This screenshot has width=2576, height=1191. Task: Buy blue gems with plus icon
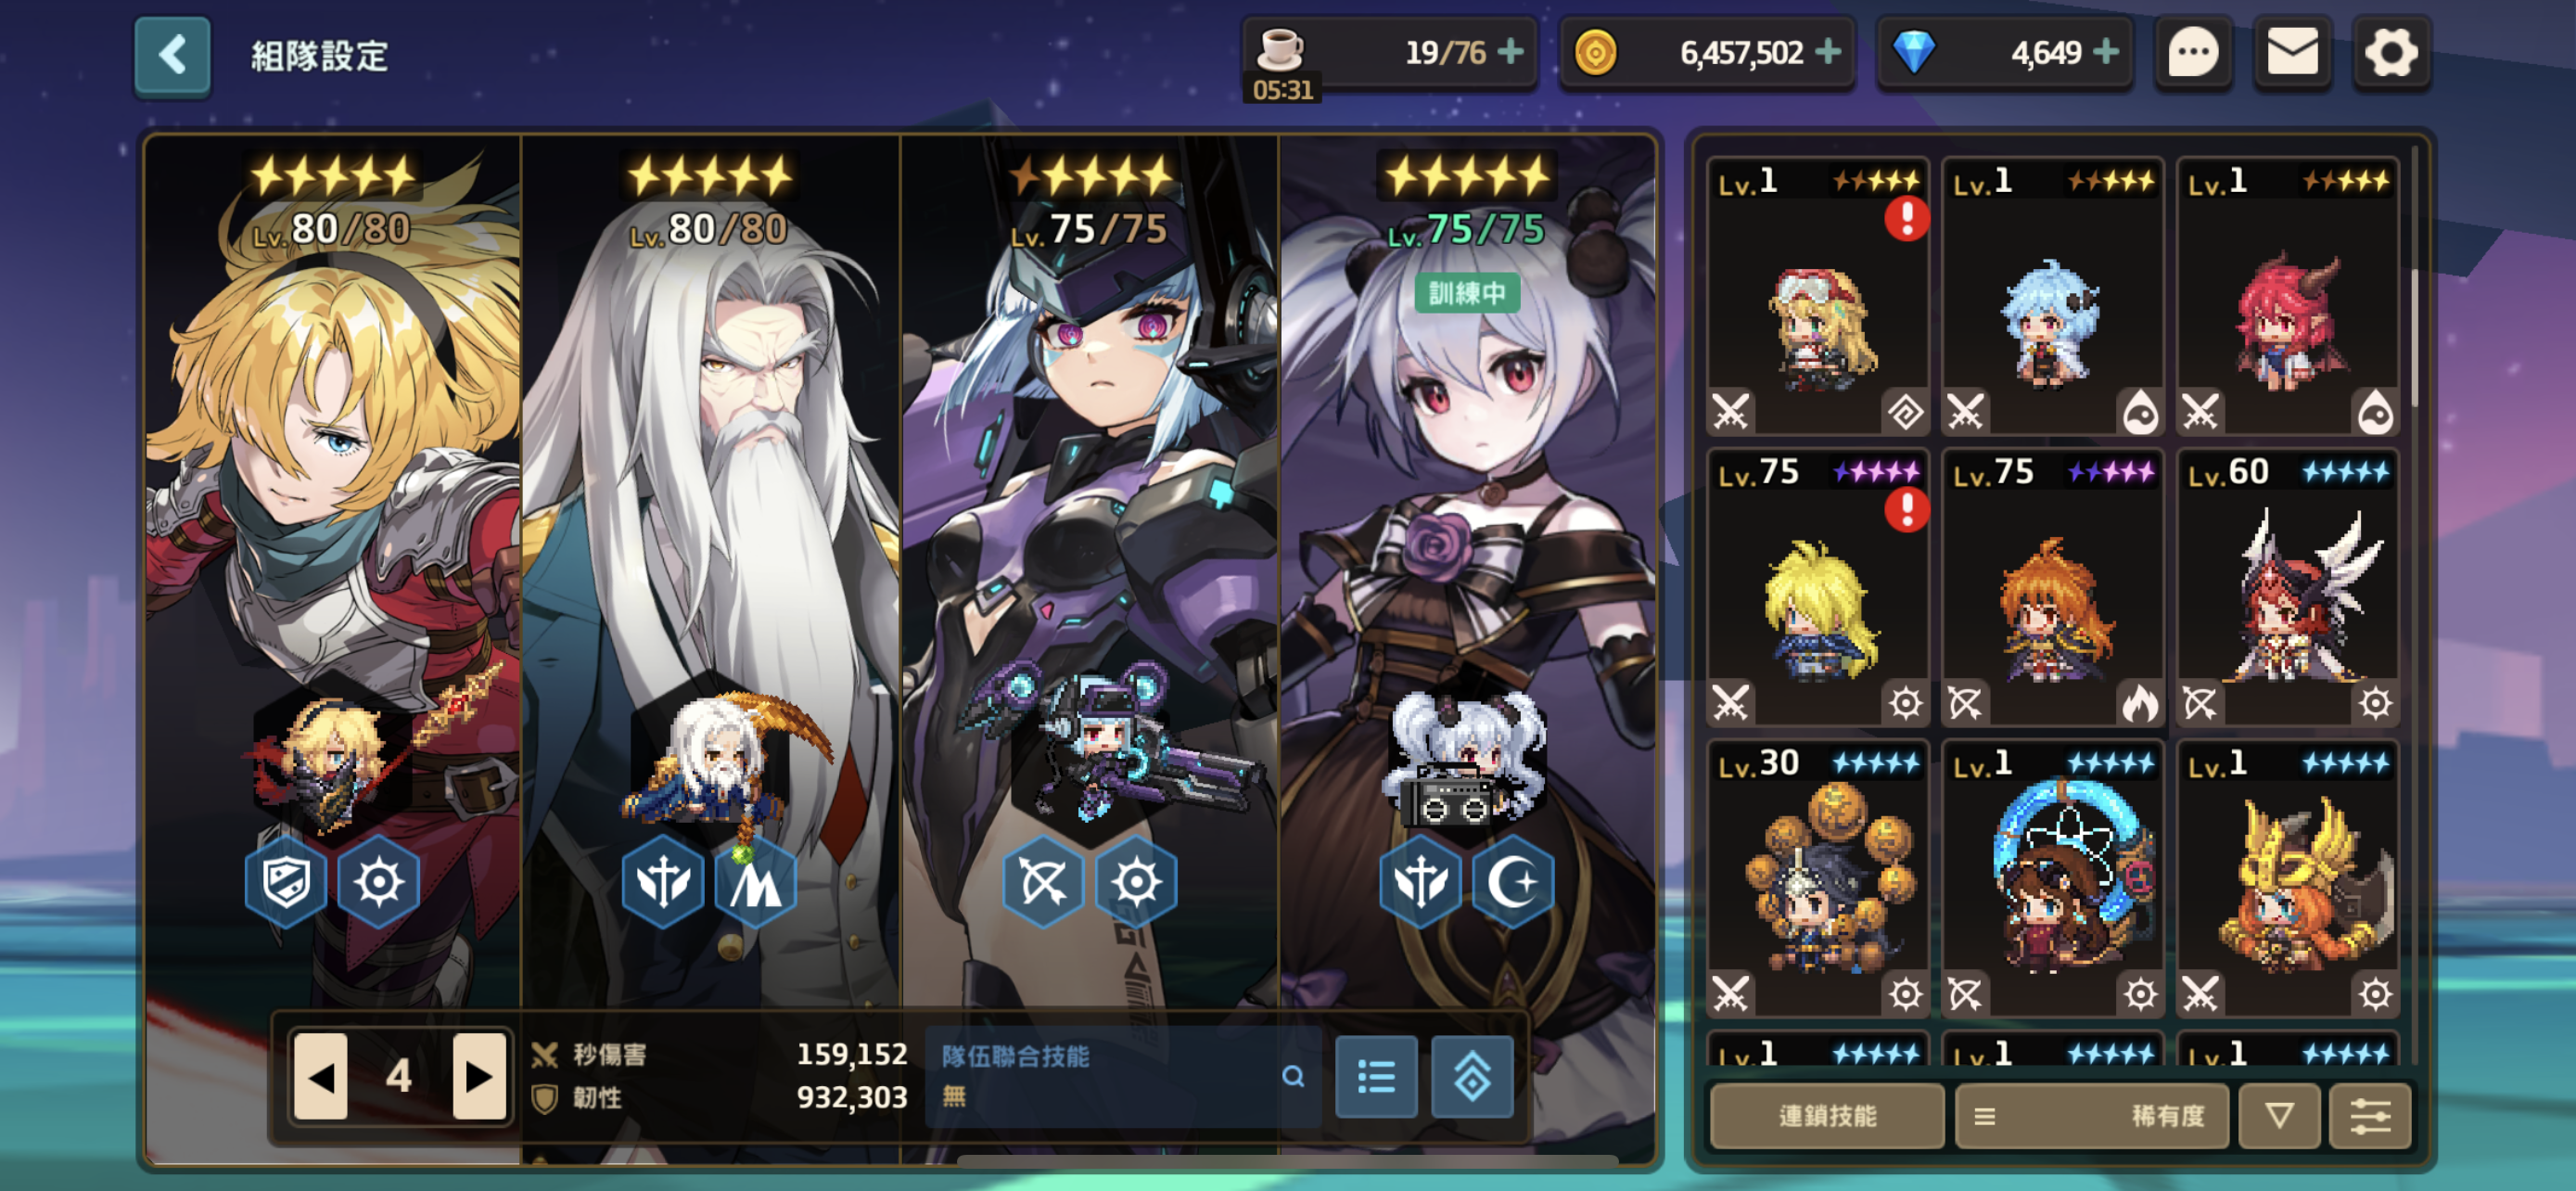[x=2106, y=52]
